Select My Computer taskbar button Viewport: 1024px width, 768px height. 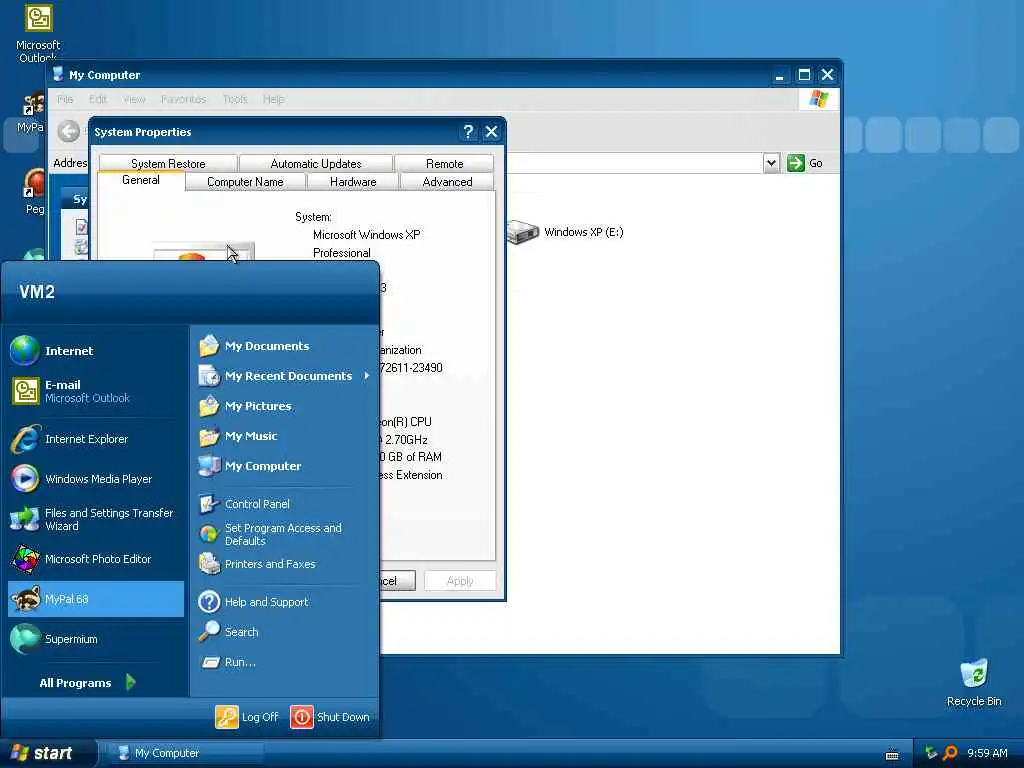(186, 753)
